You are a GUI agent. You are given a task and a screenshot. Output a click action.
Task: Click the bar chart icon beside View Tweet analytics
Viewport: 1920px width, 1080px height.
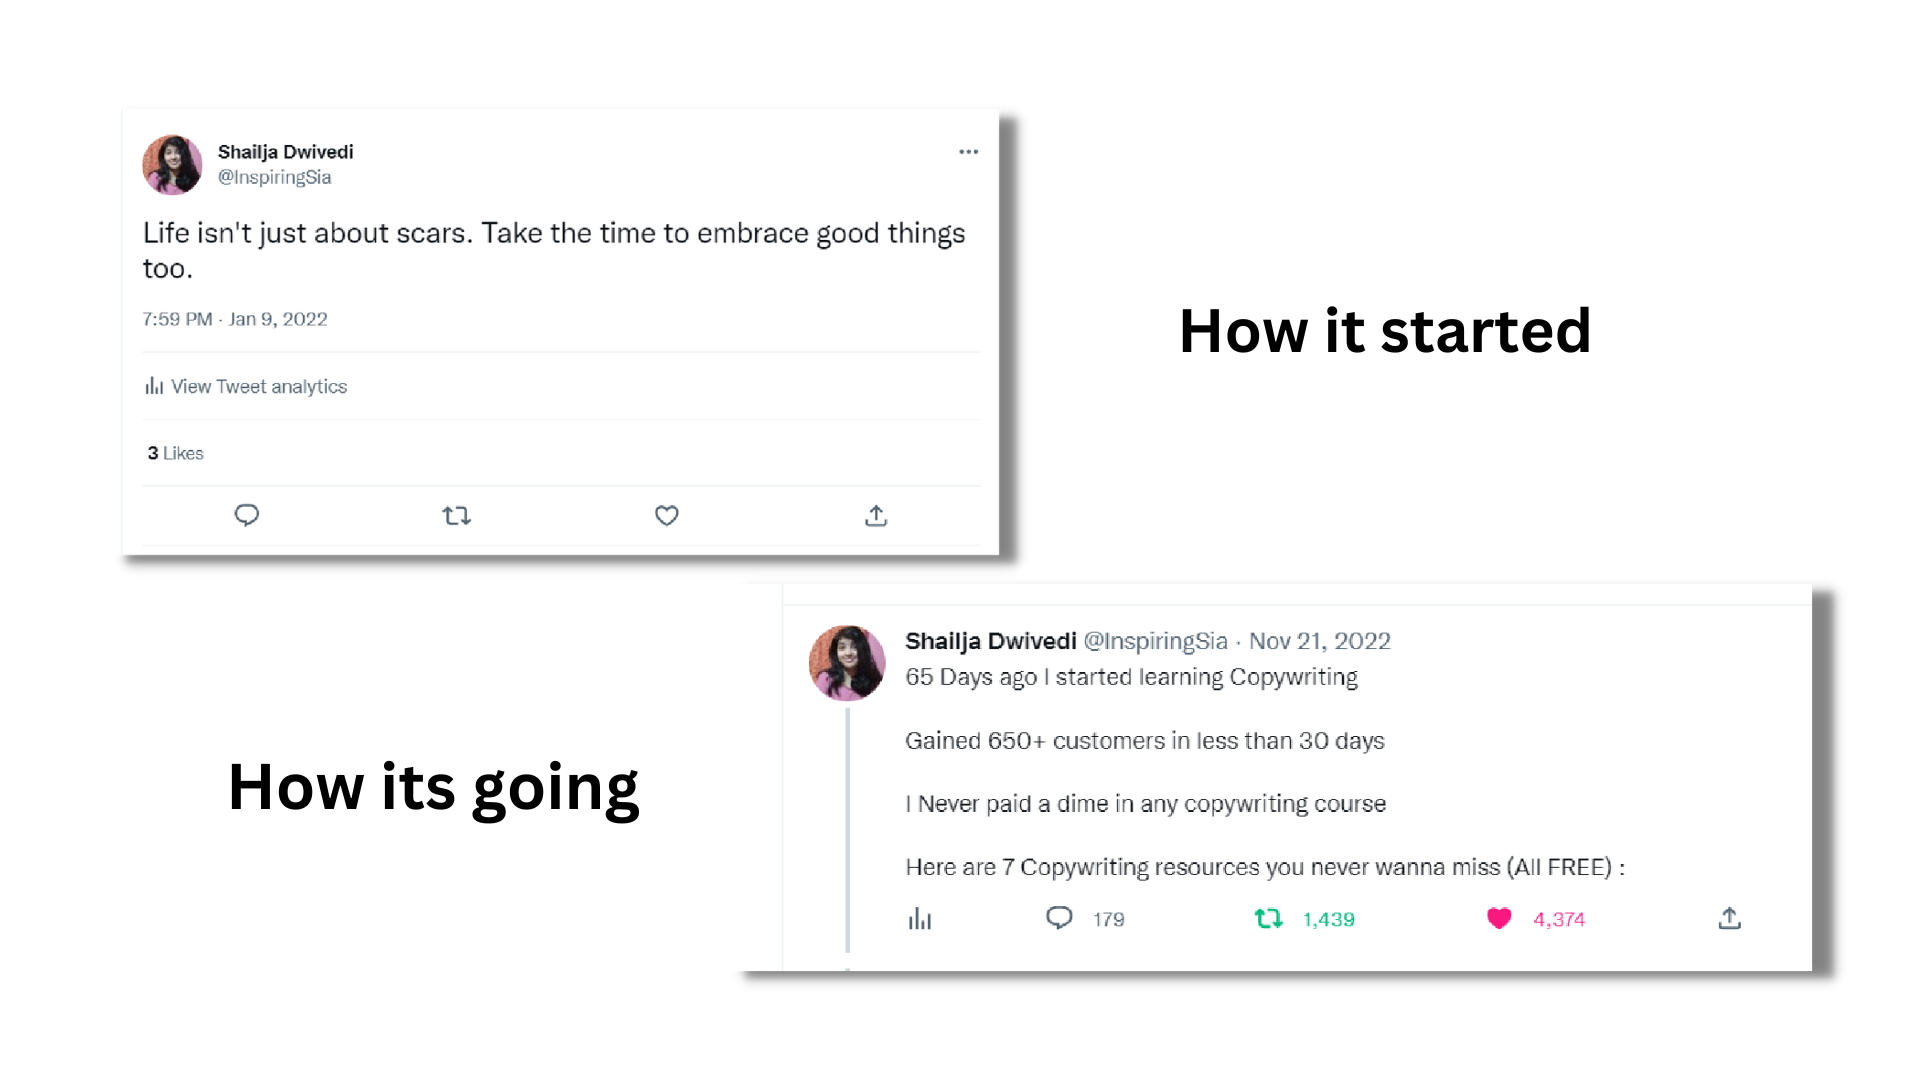[154, 386]
